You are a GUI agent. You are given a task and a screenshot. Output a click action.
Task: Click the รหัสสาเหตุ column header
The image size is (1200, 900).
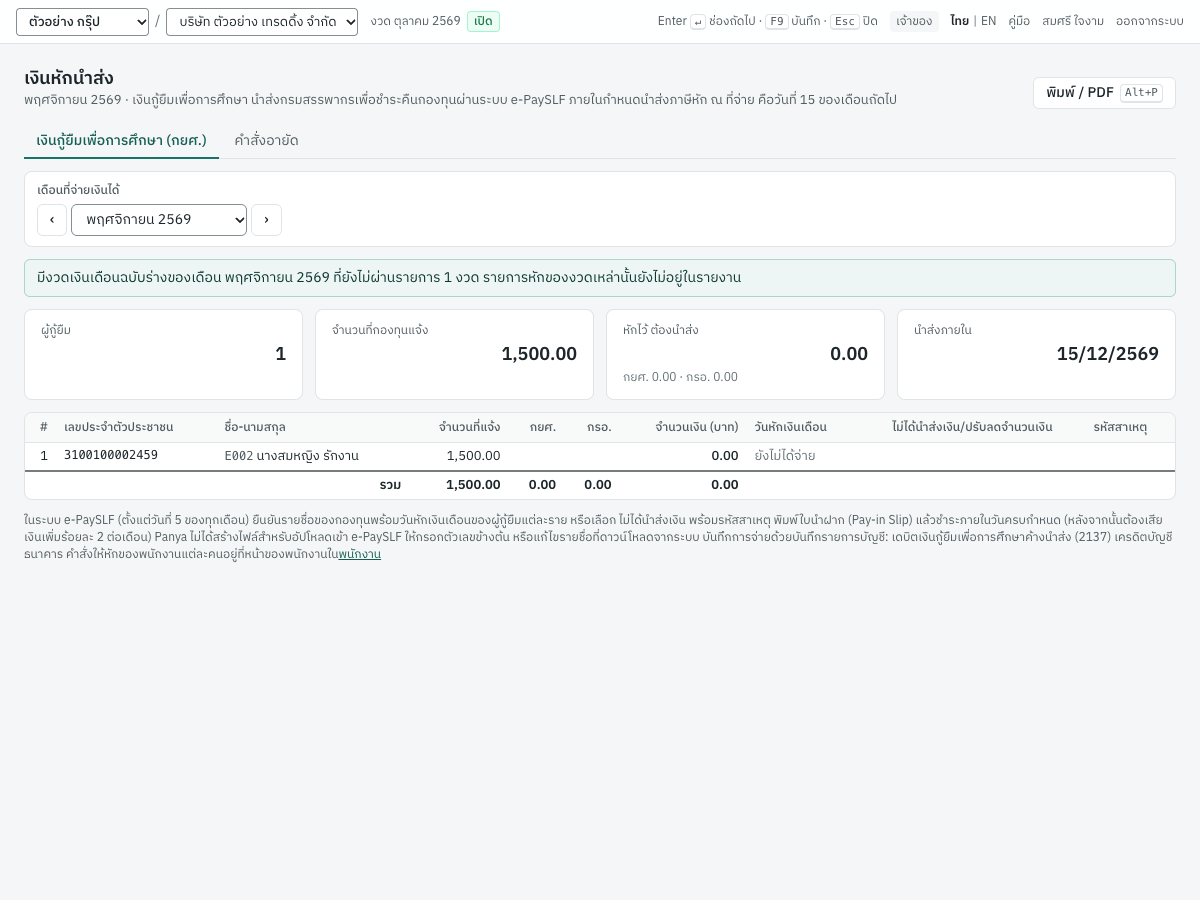click(x=1120, y=427)
